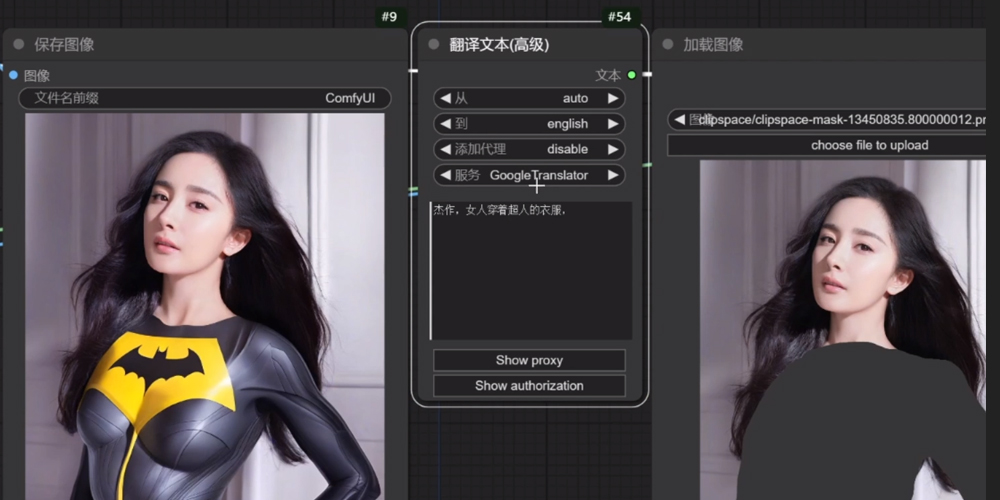Click the #9 node ID badge

click(390, 17)
